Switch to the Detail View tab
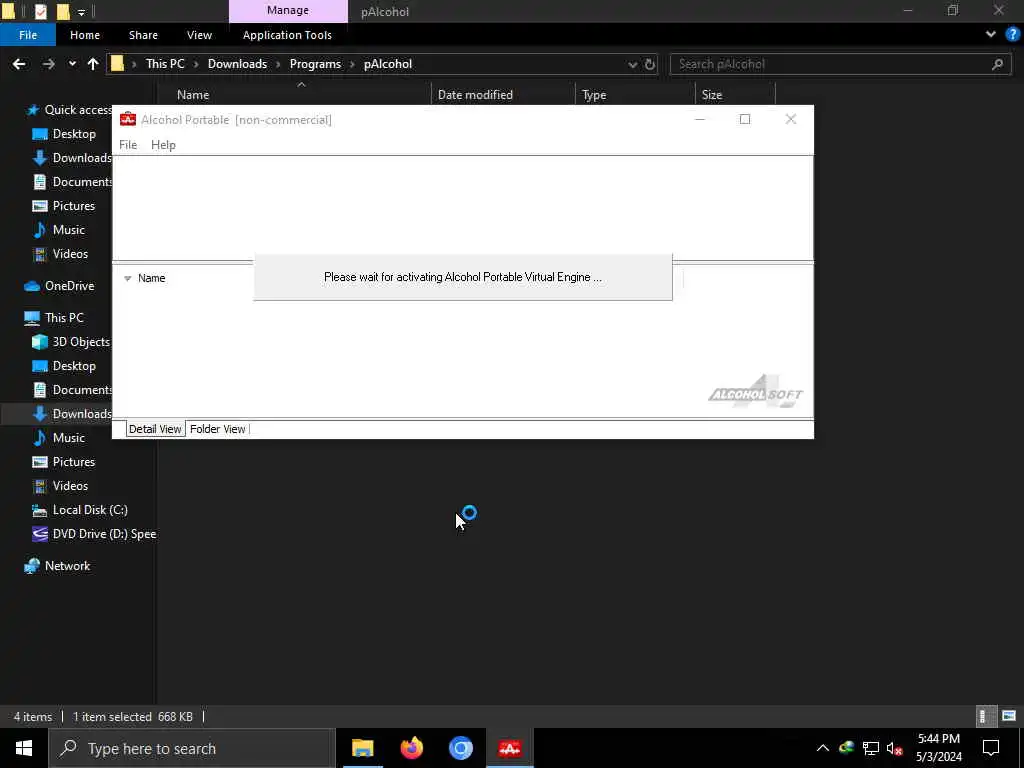Image resolution: width=1024 pixels, height=768 pixels. tap(155, 429)
